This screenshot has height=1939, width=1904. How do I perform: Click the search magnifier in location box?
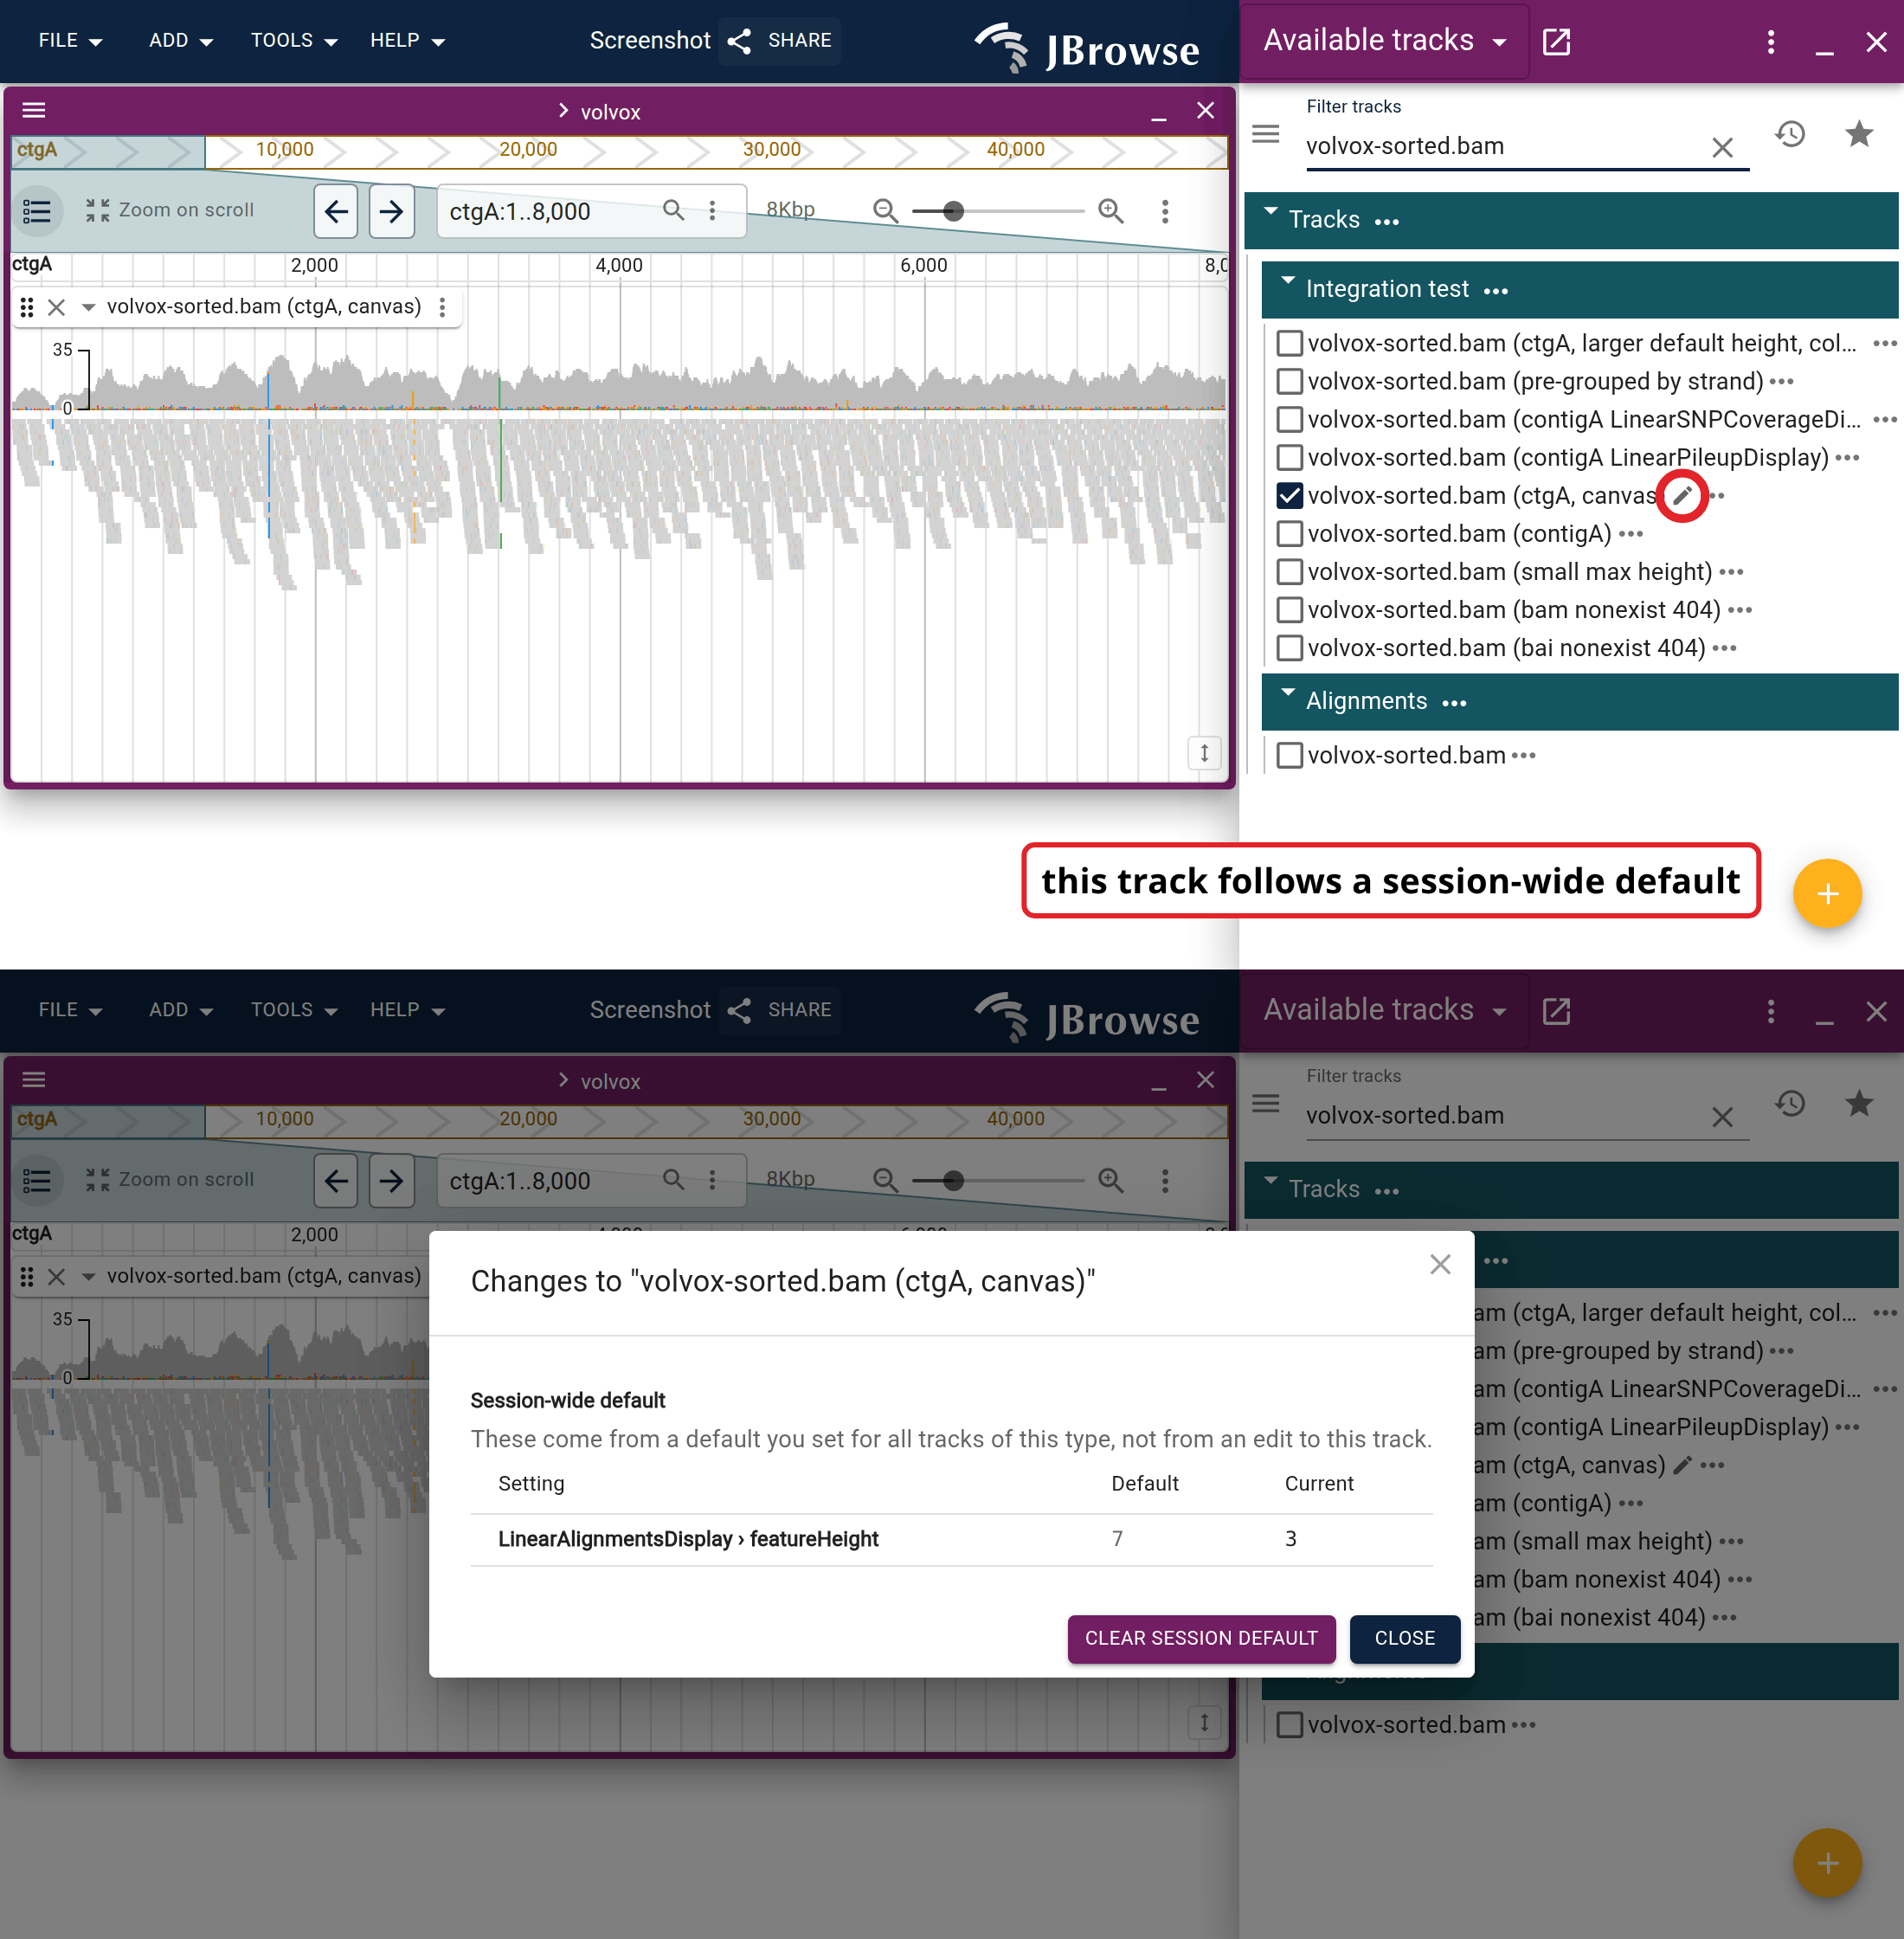[674, 210]
